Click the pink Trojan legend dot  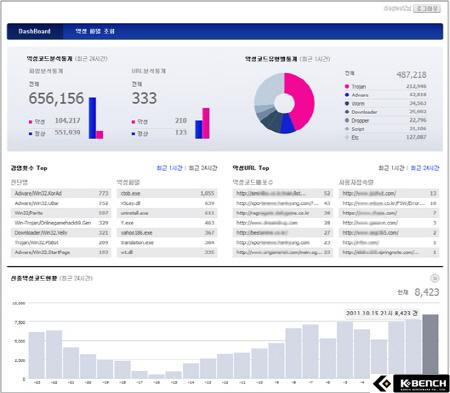(347, 87)
